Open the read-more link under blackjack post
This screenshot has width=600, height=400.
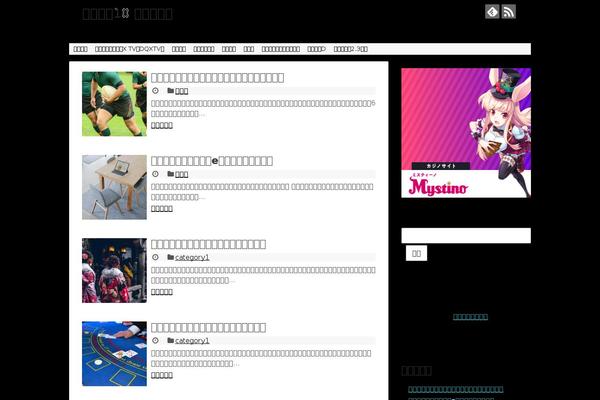point(162,376)
